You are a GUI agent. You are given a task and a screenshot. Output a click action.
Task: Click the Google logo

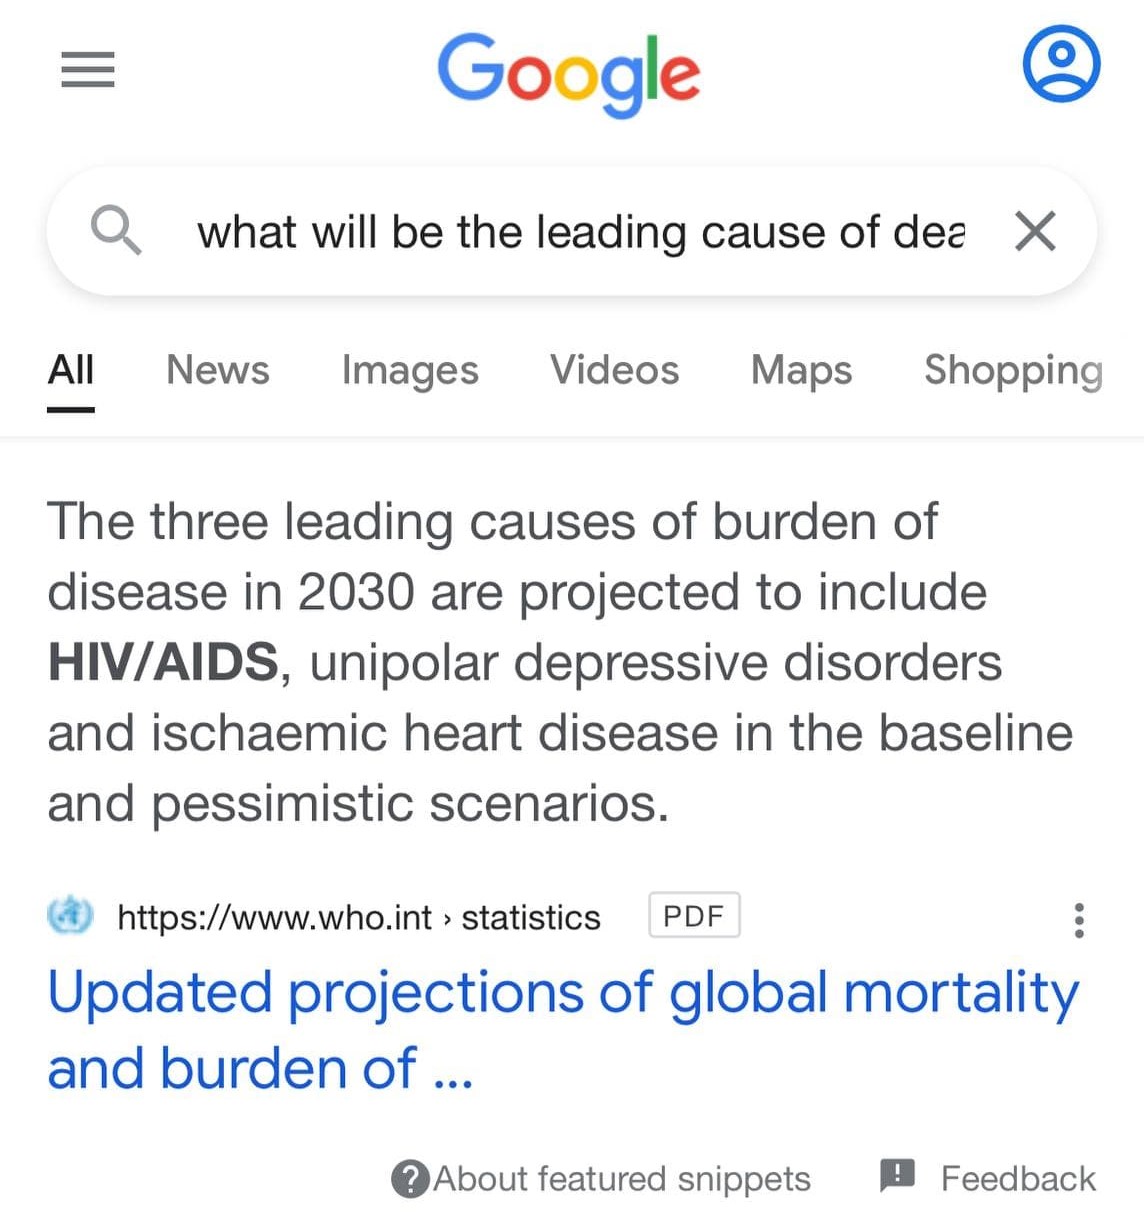click(568, 72)
